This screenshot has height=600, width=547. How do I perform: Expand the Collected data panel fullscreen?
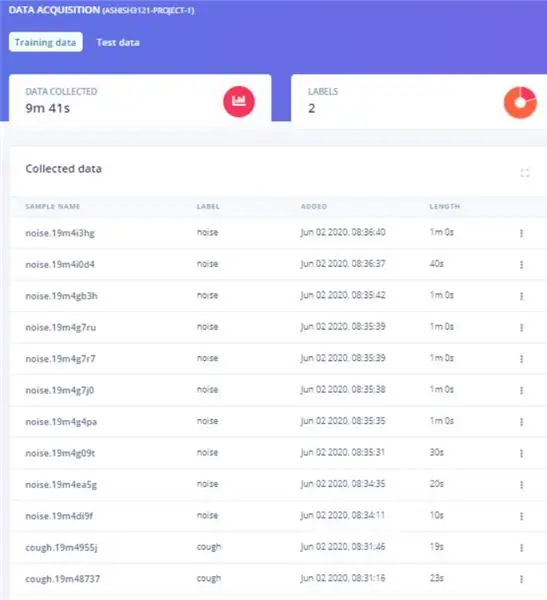tap(525, 173)
